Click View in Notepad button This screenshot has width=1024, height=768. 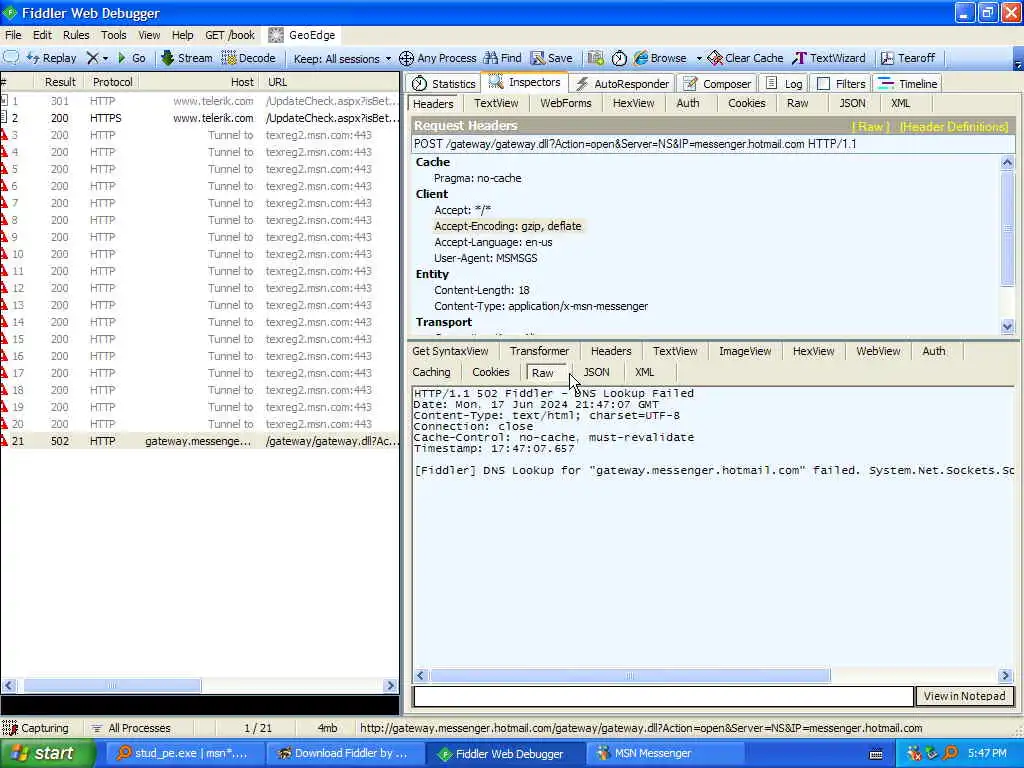click(965, 696)
